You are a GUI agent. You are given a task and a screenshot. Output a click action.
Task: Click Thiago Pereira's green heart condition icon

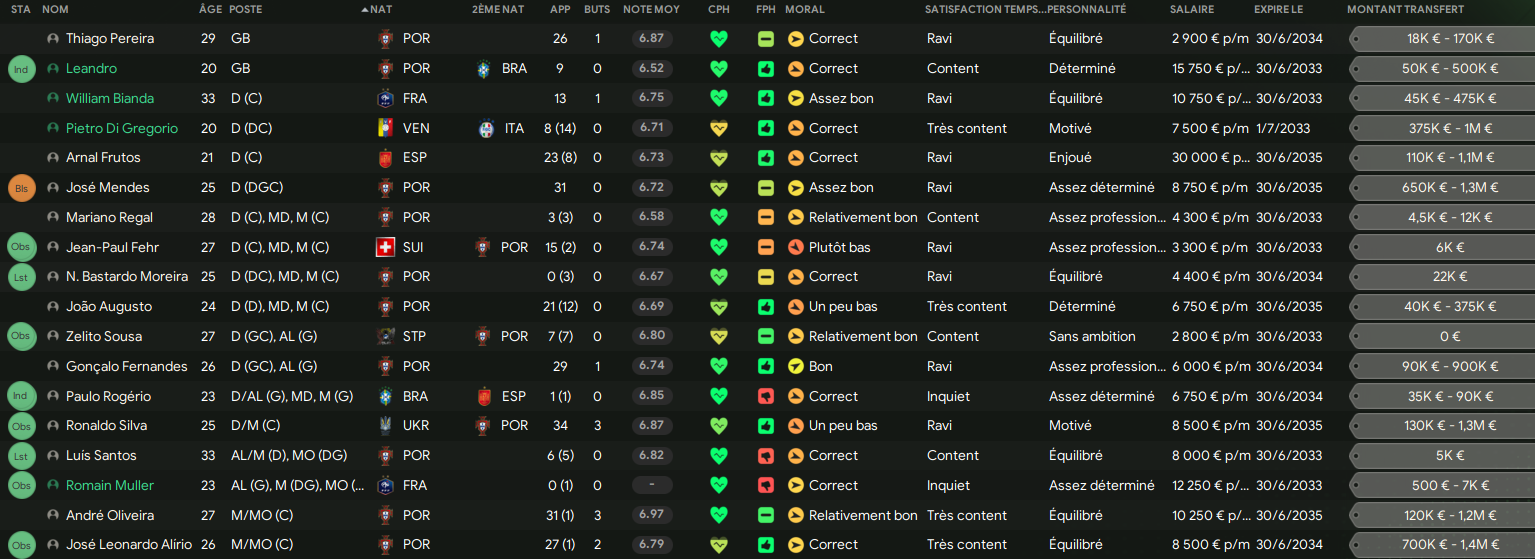pyautogui.click(x=718, y=39)
